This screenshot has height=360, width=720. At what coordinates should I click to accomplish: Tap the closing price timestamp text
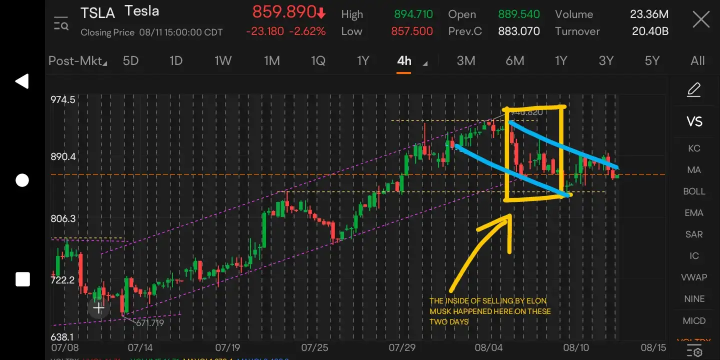click(152, 33)
